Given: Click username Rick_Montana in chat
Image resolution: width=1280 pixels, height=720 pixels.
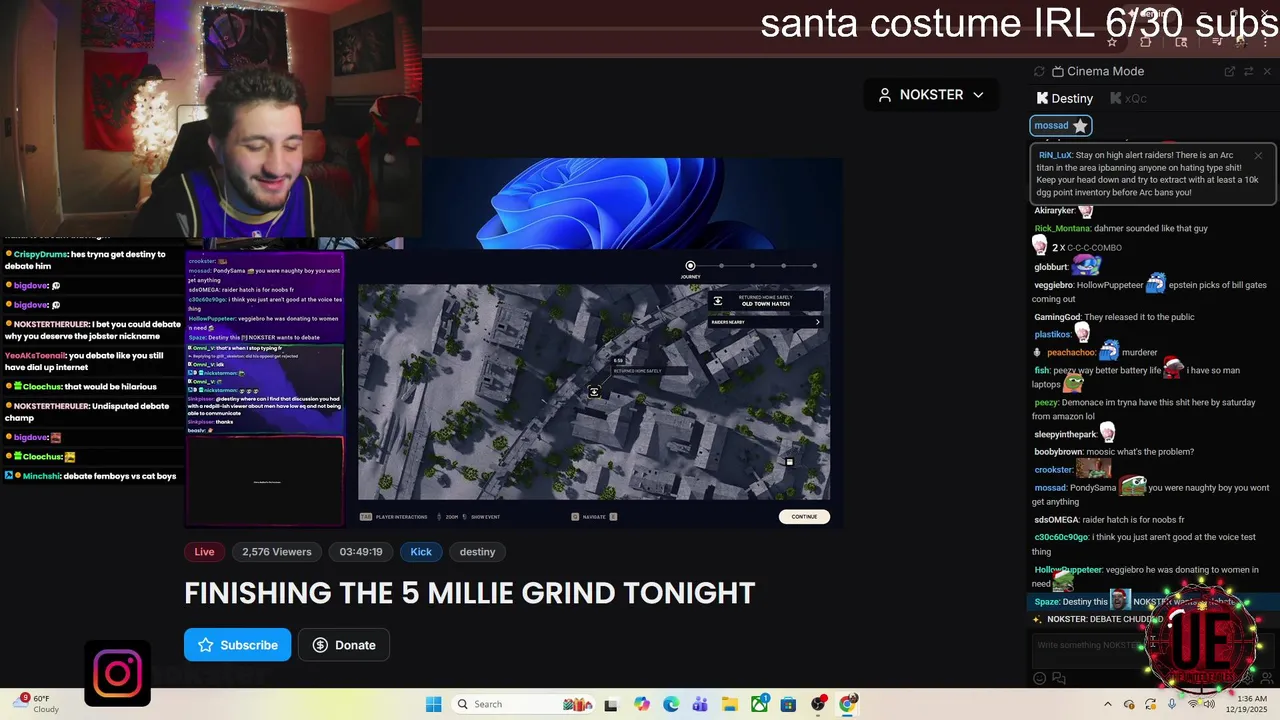Looking at the screenshot, I should [1062, 228].
